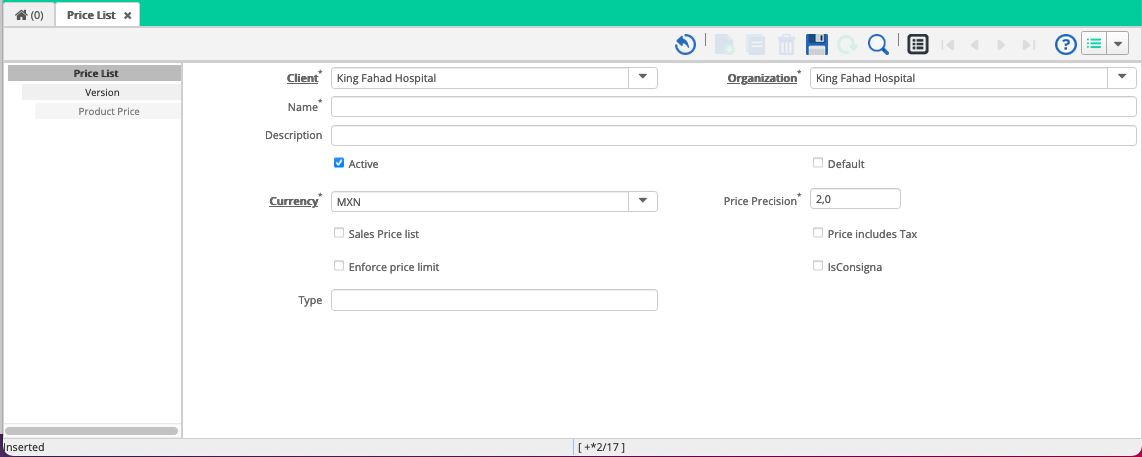Open the Client dropdown arrow
Screen dimensions: 1142x457
pyautogui.click(x=643, y=77)
